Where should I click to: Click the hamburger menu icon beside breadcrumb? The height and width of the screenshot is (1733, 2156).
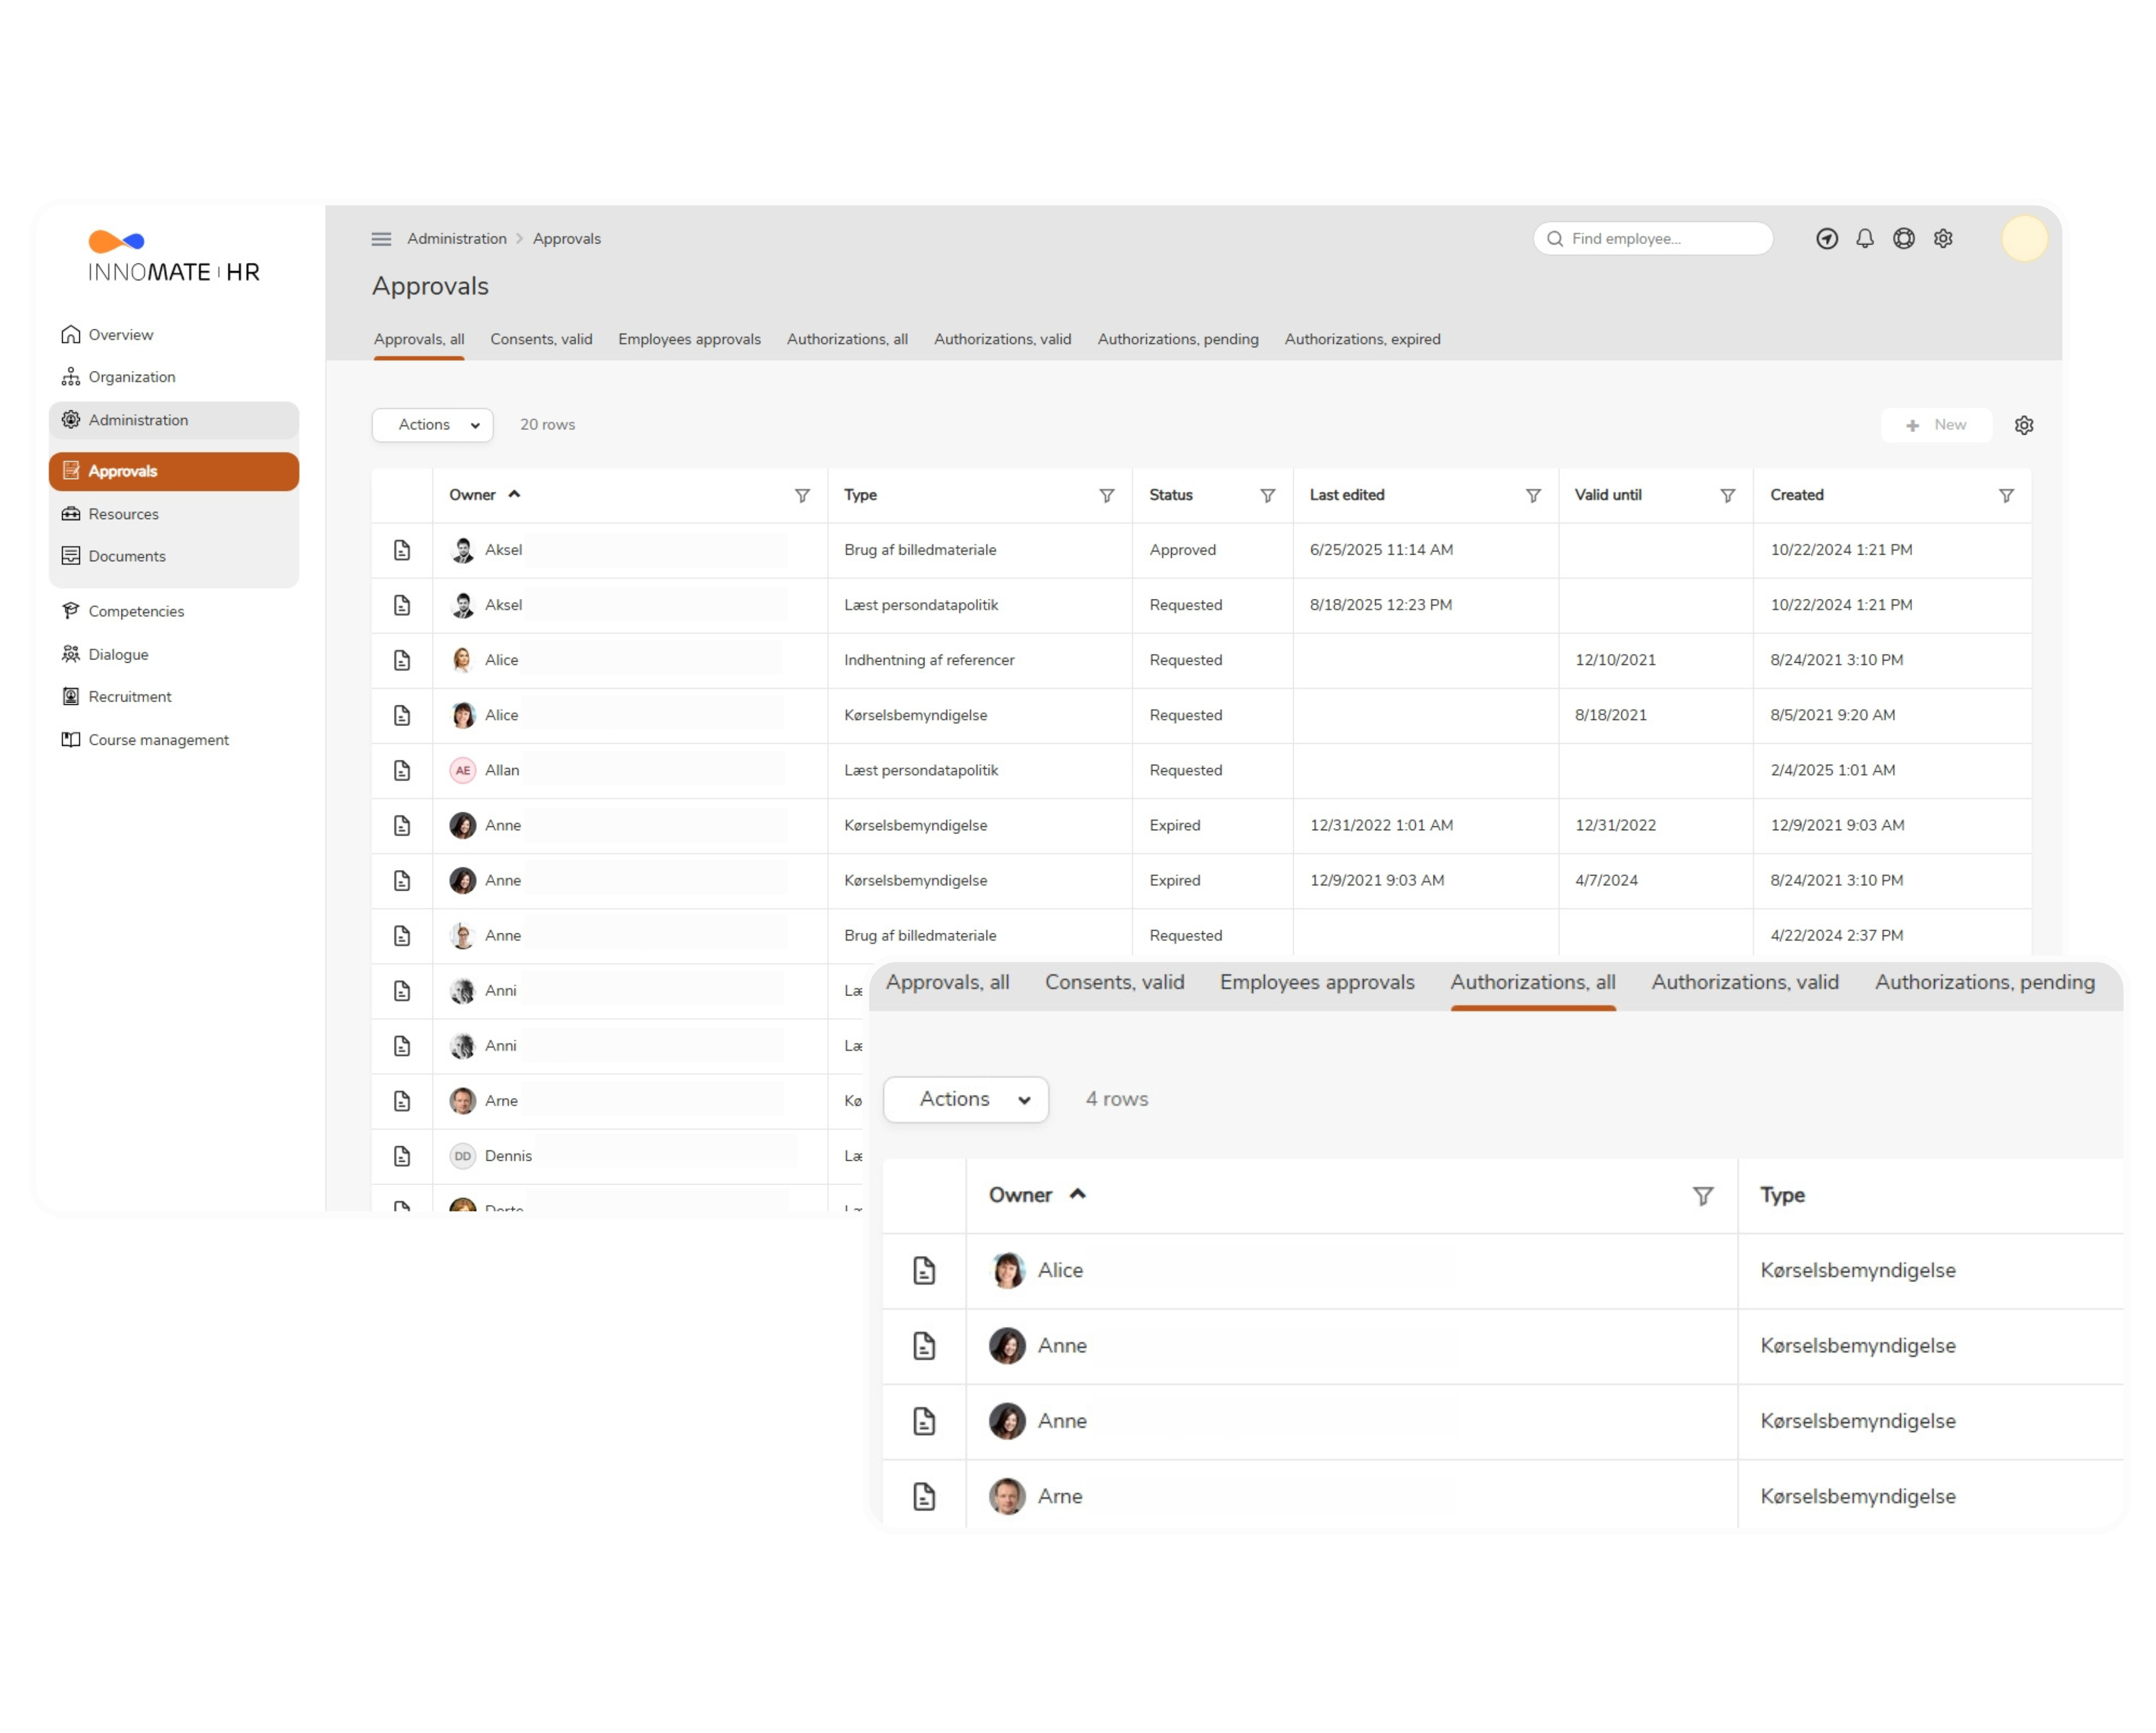tap(381, 239)
